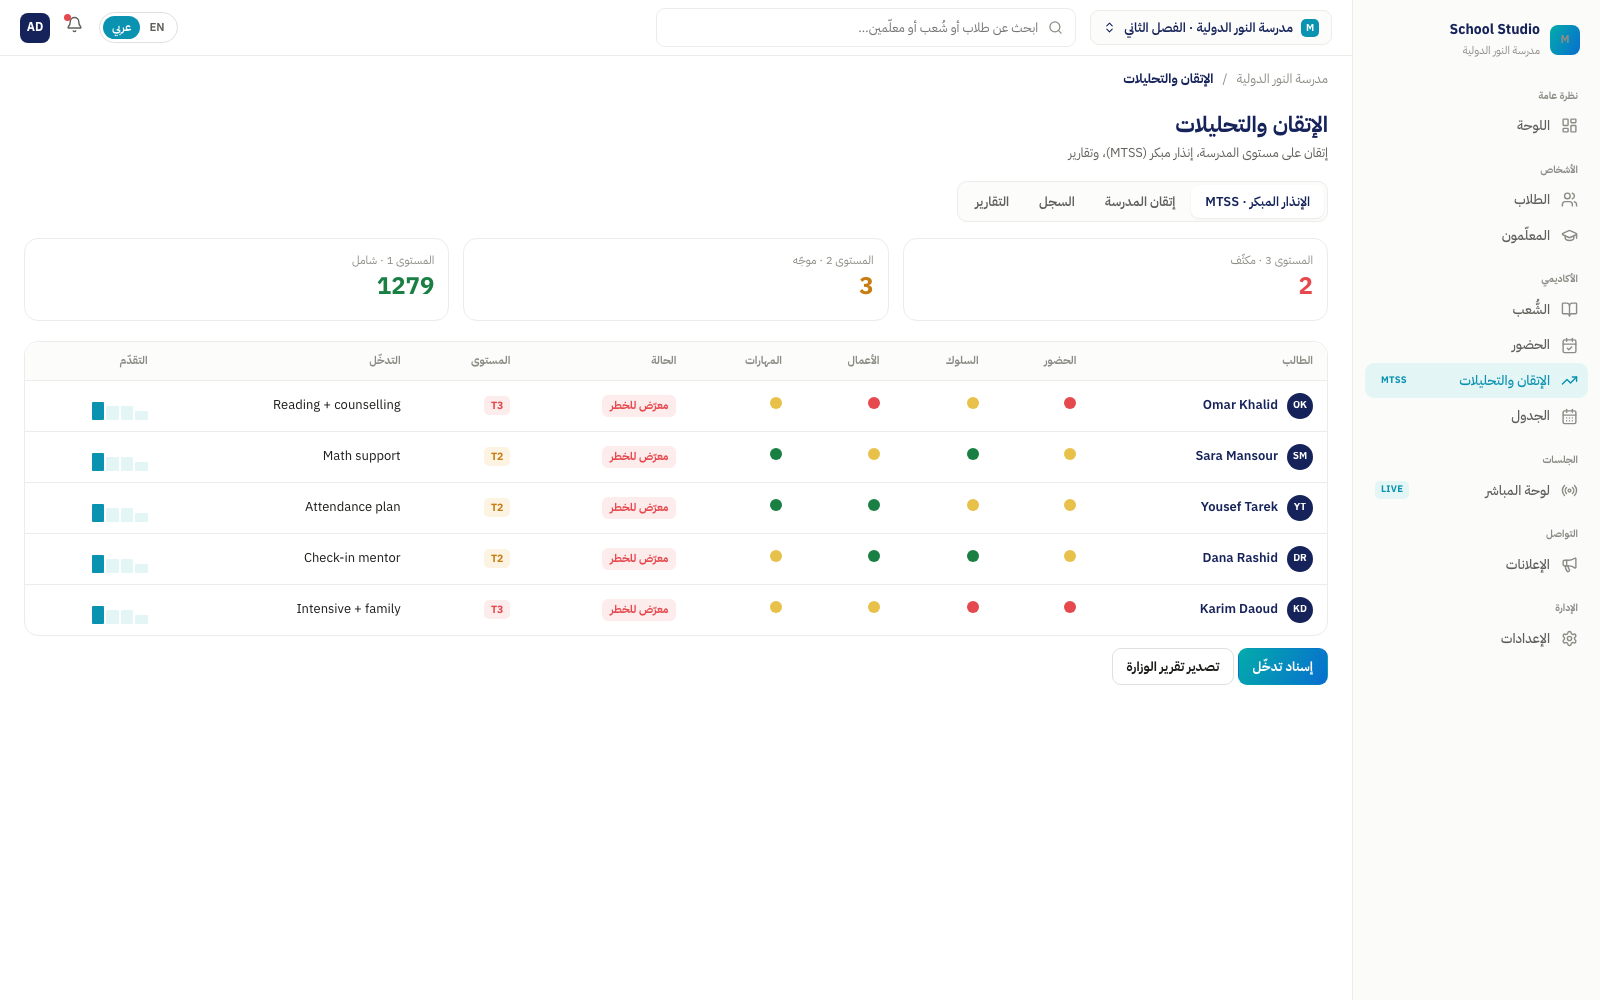Viewport: 1600px width, 1000px height.
Task: Click the search students input field
Action: coord(866,28)
